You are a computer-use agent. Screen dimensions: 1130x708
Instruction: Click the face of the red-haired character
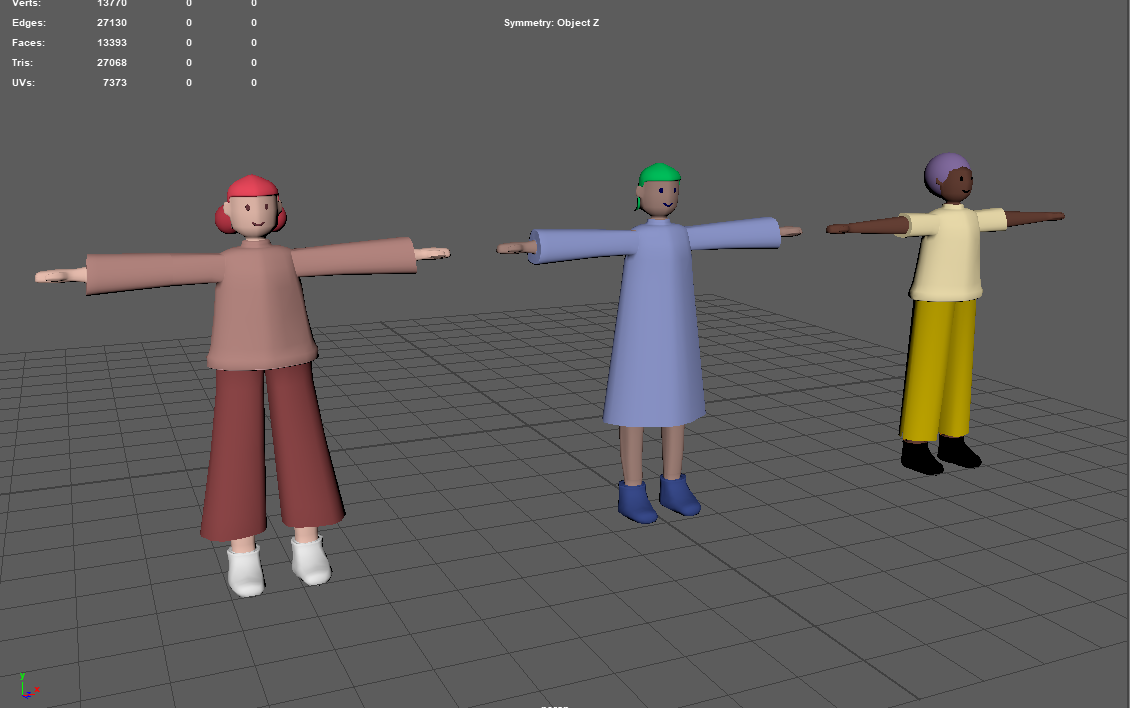point(254,215)
